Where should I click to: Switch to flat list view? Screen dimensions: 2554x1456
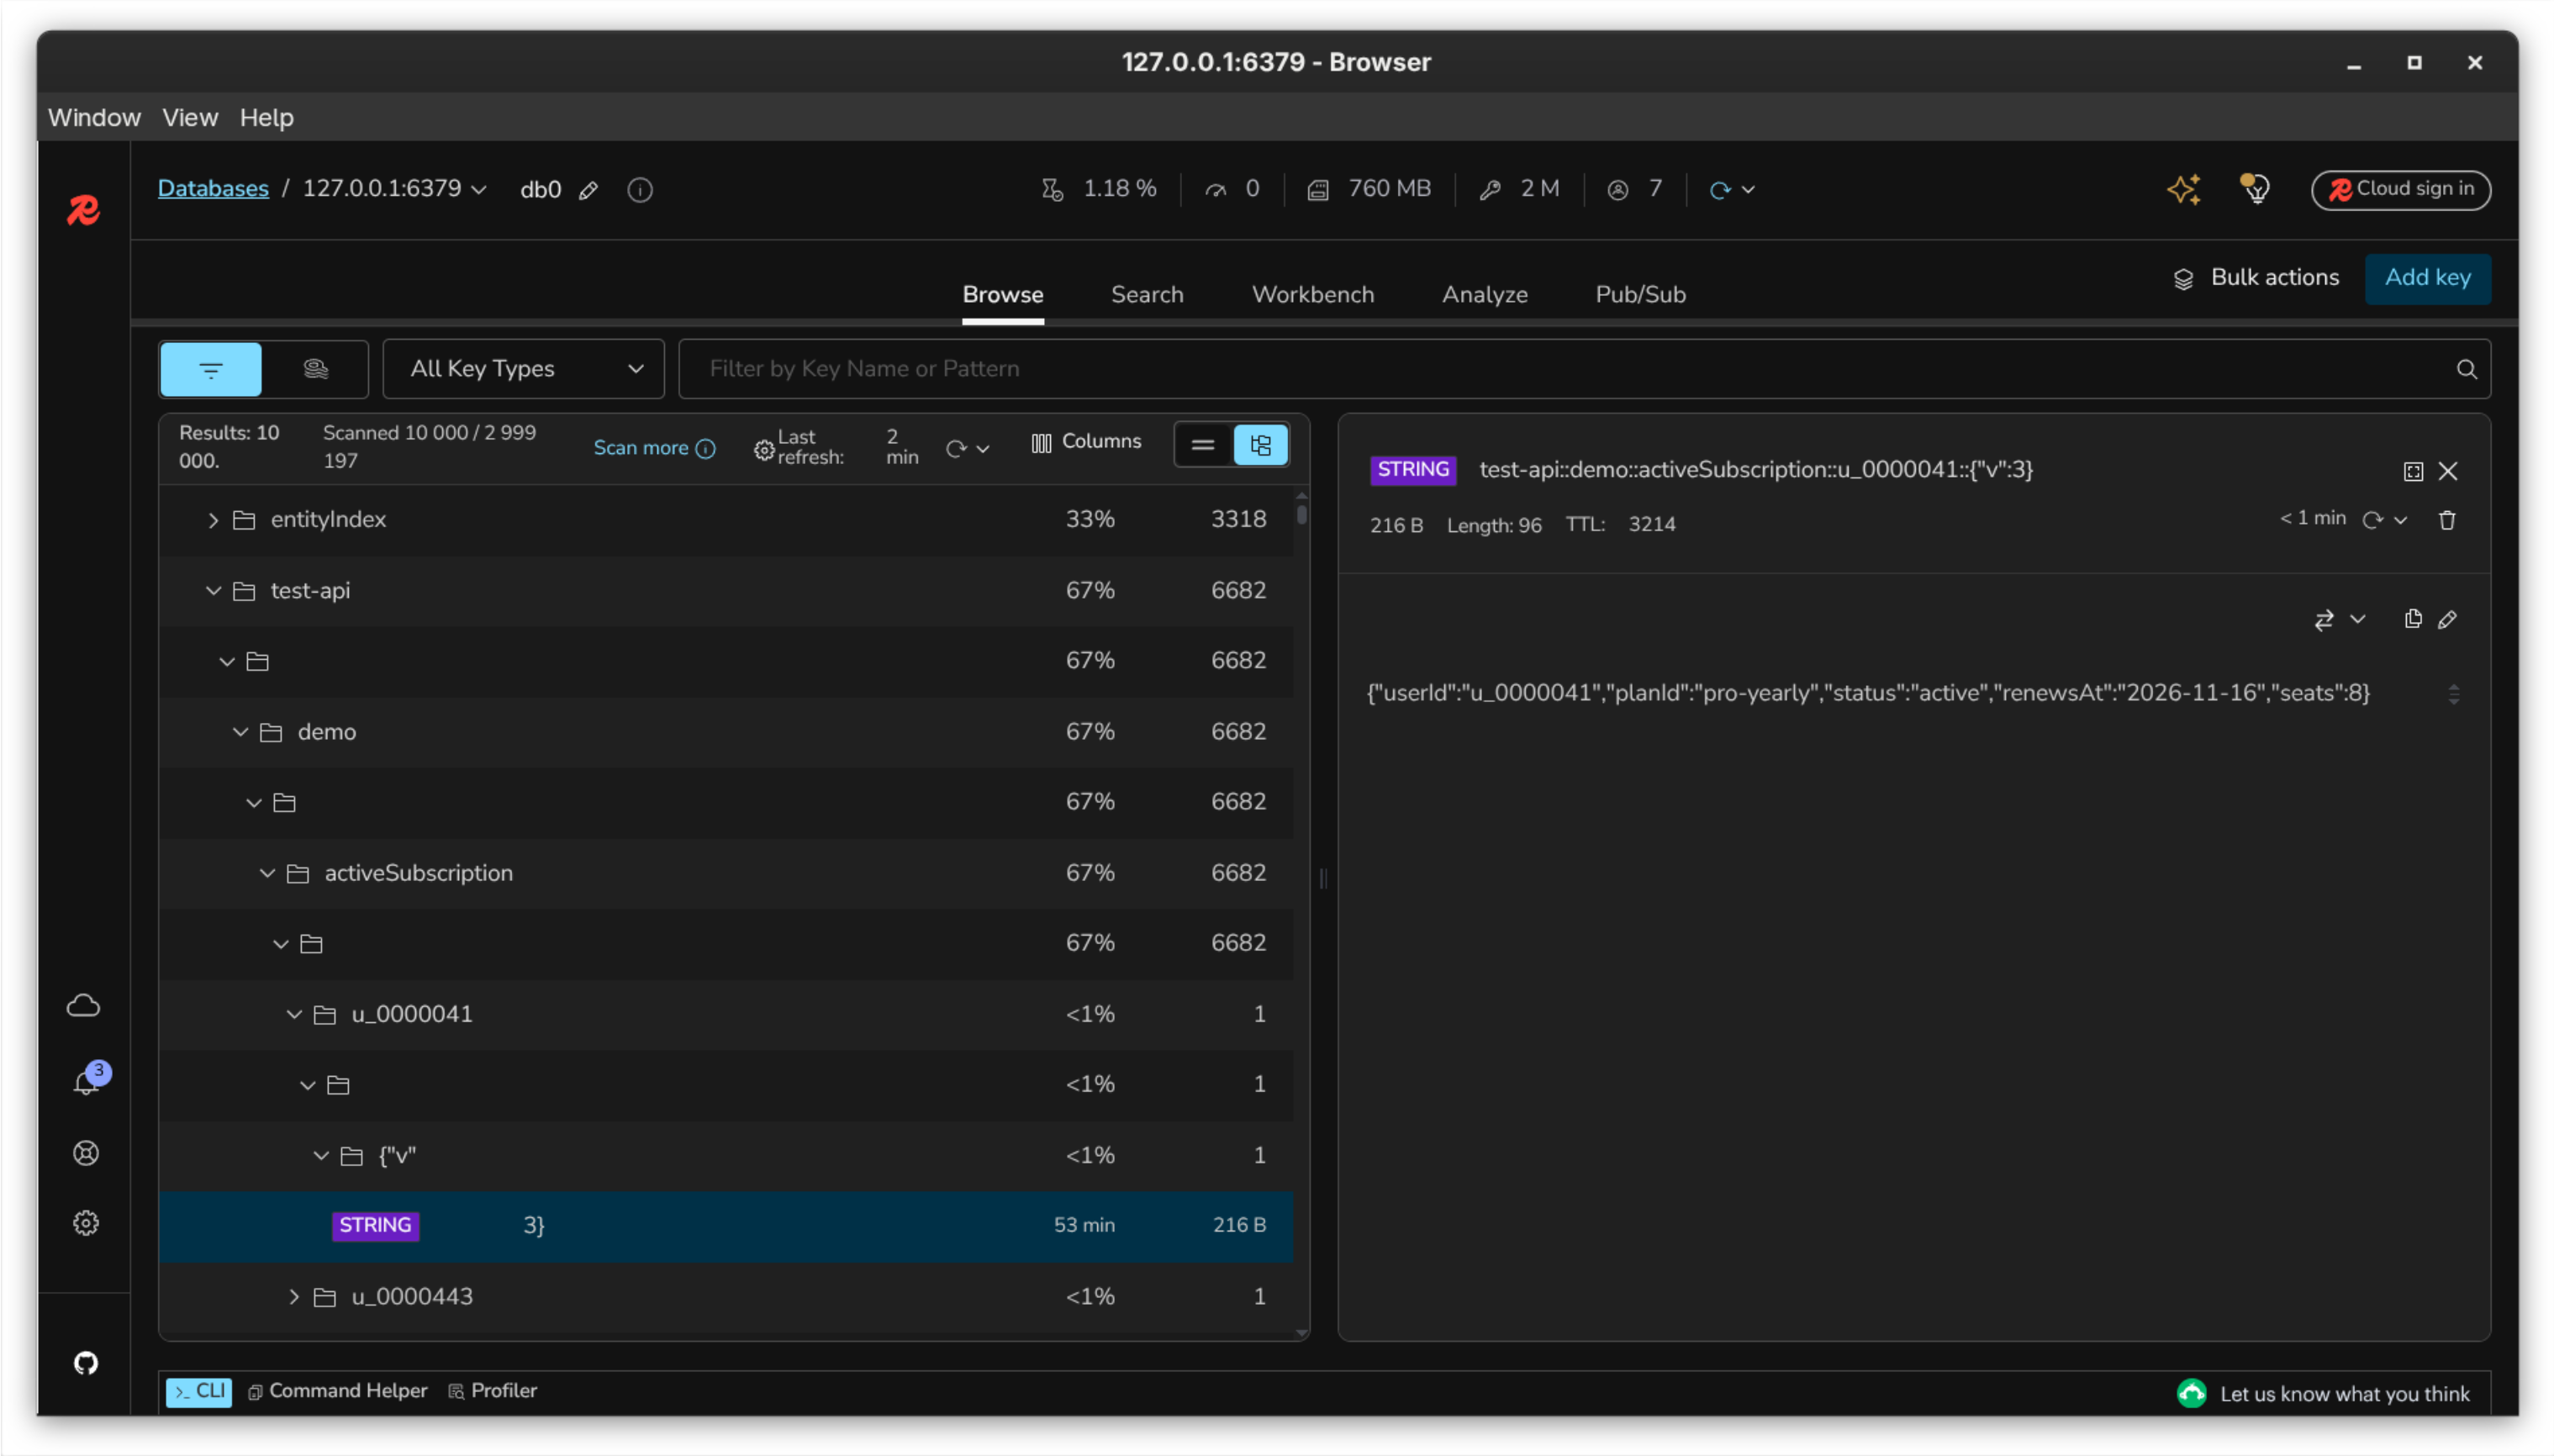[x=1203, y=445]
